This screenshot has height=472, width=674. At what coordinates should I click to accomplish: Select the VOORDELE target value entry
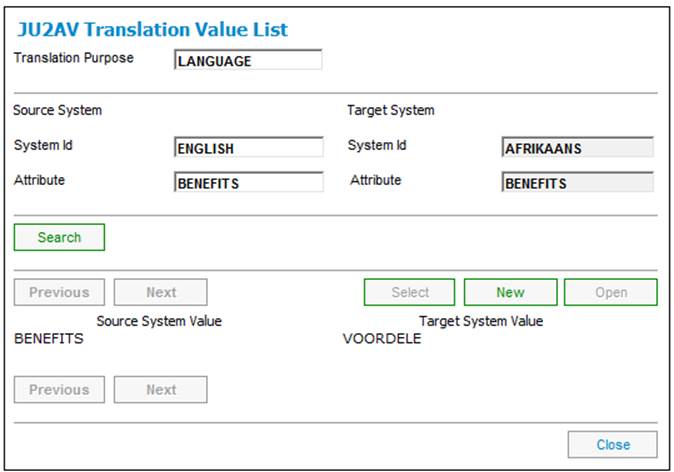pos(382,339)
